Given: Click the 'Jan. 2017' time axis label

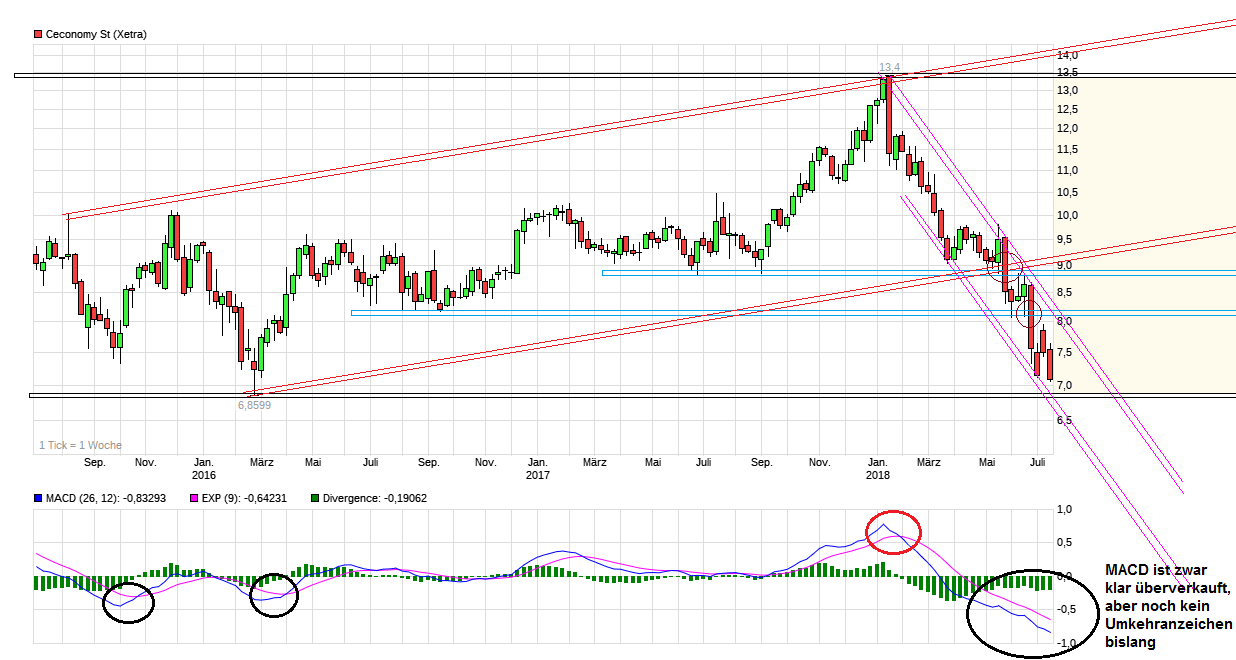Looking at the screenshot, I should 537,468.
